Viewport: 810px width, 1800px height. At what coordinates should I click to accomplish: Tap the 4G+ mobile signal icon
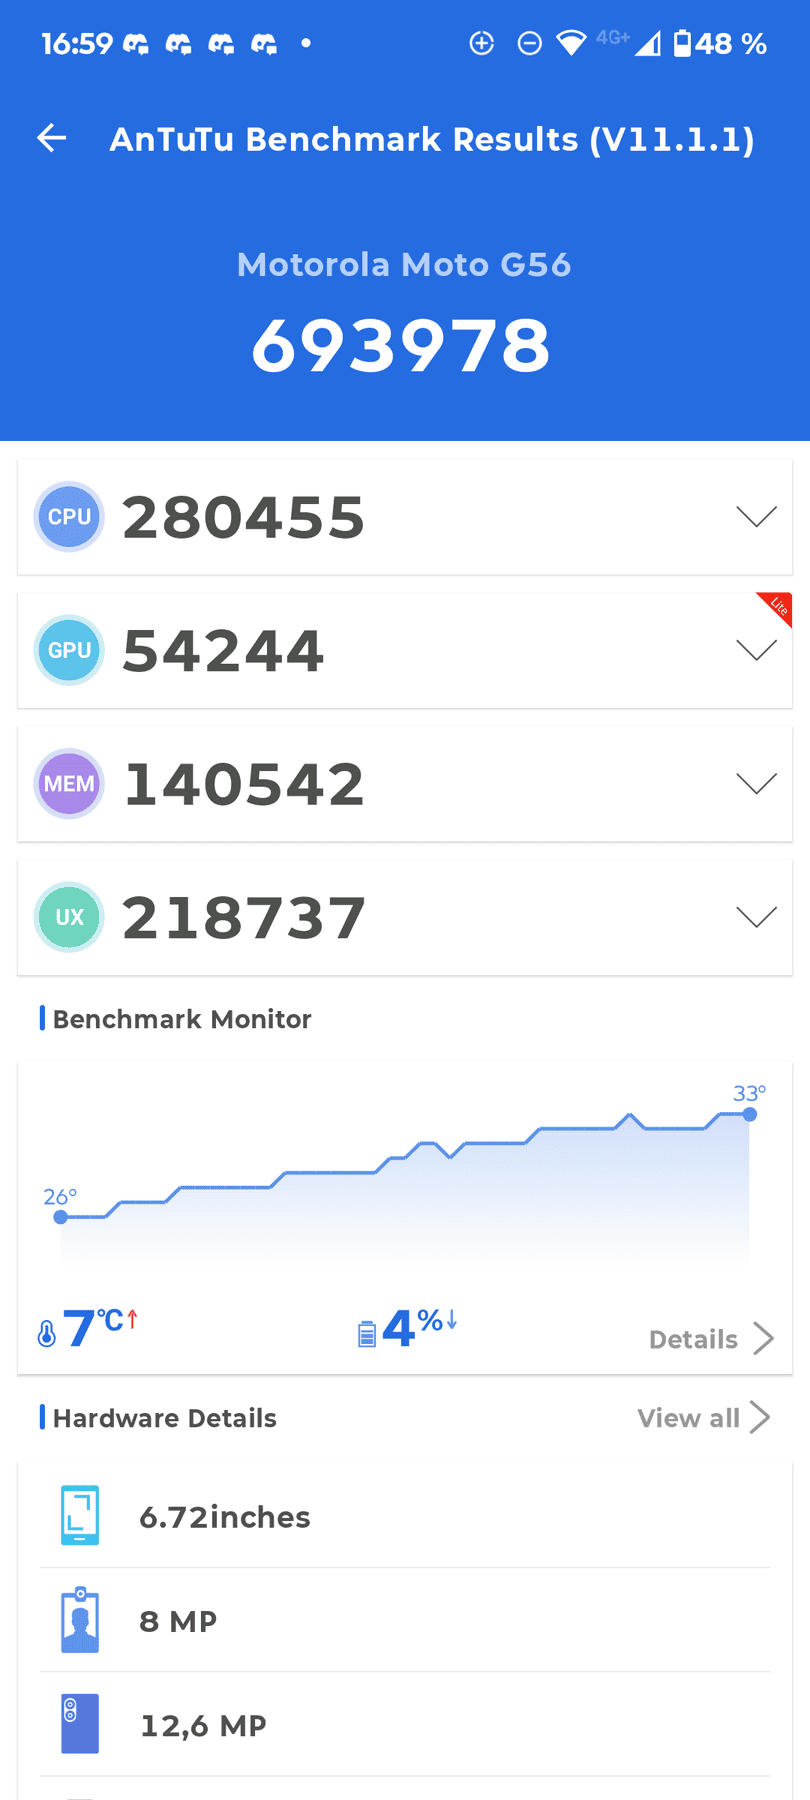[x=628, y=41]
